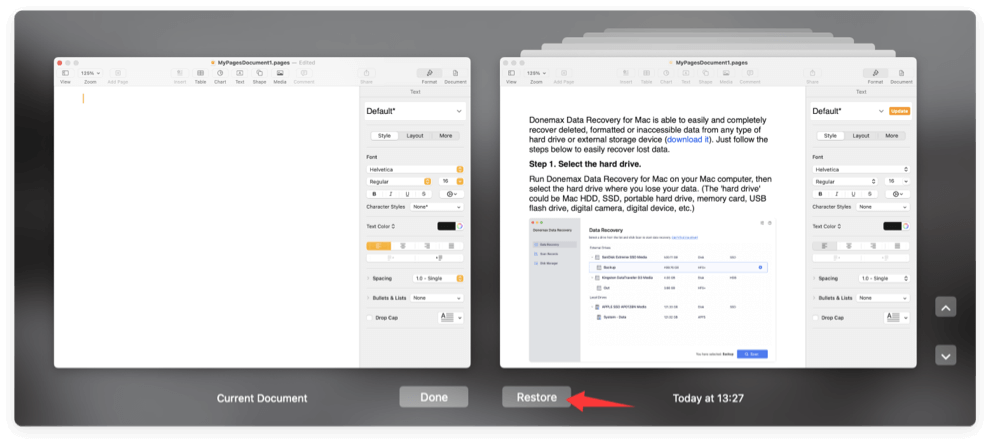990x443 pixels.
Task: Click the Shape icon in current document toolbar
Action: [259, 73]
